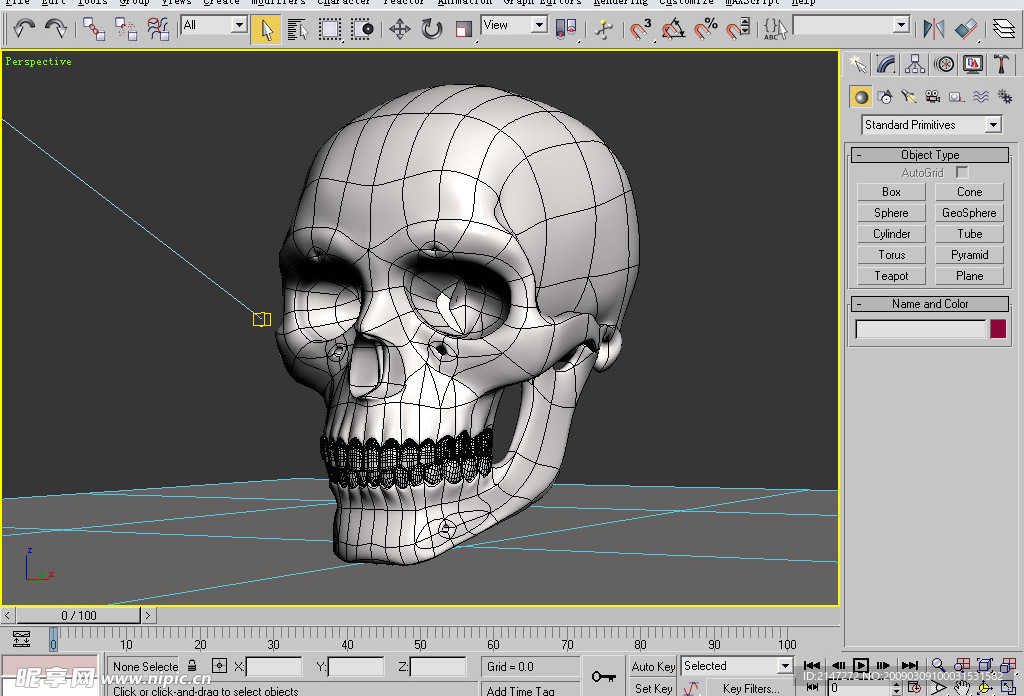Click the Teapot primitive button

pyautogui.click(x=891, y=276)
